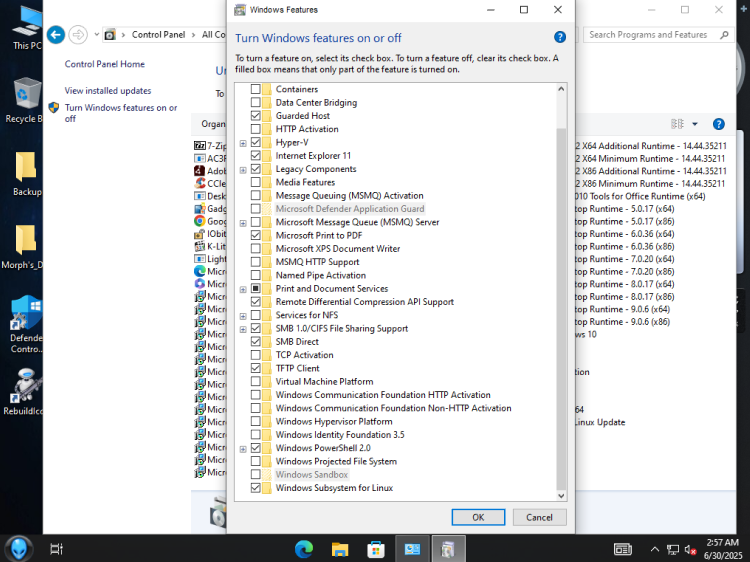Toggle Remote Differential Compression API Support
Viewport: 750px width, 562px height.
pos(255,302)
